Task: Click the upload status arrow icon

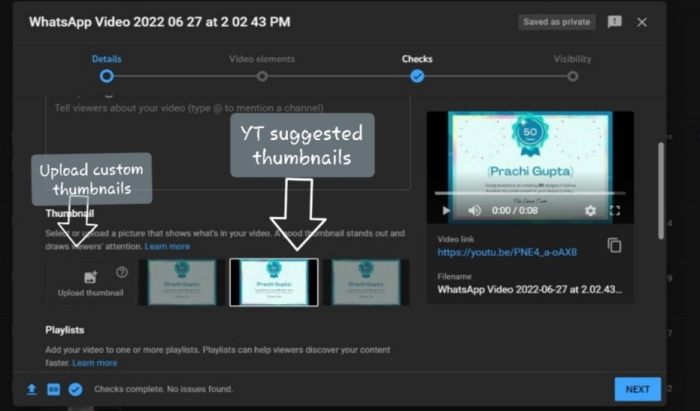Action: click(32, 389)
